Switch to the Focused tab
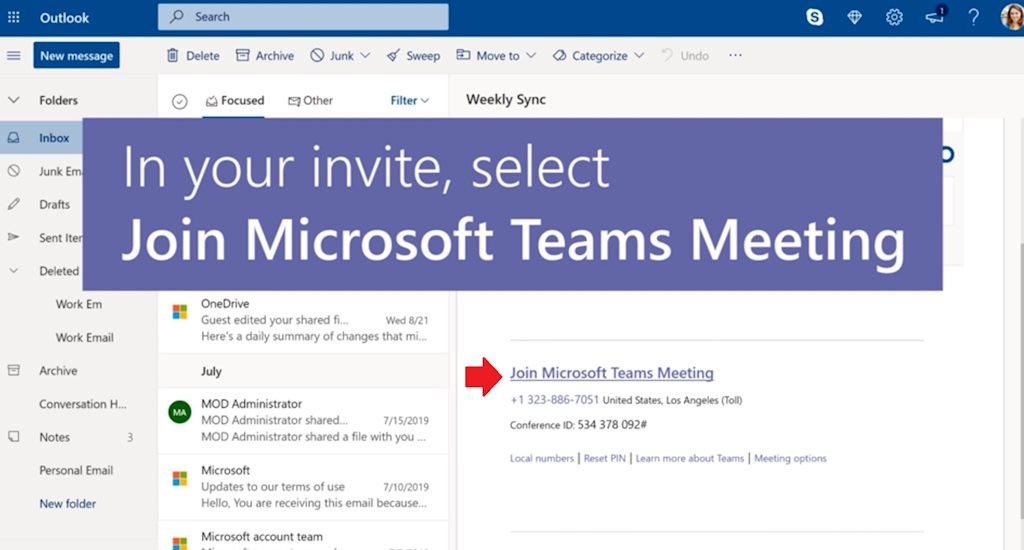The height and width of the screenshot is (550, 1024). (235, 101)
